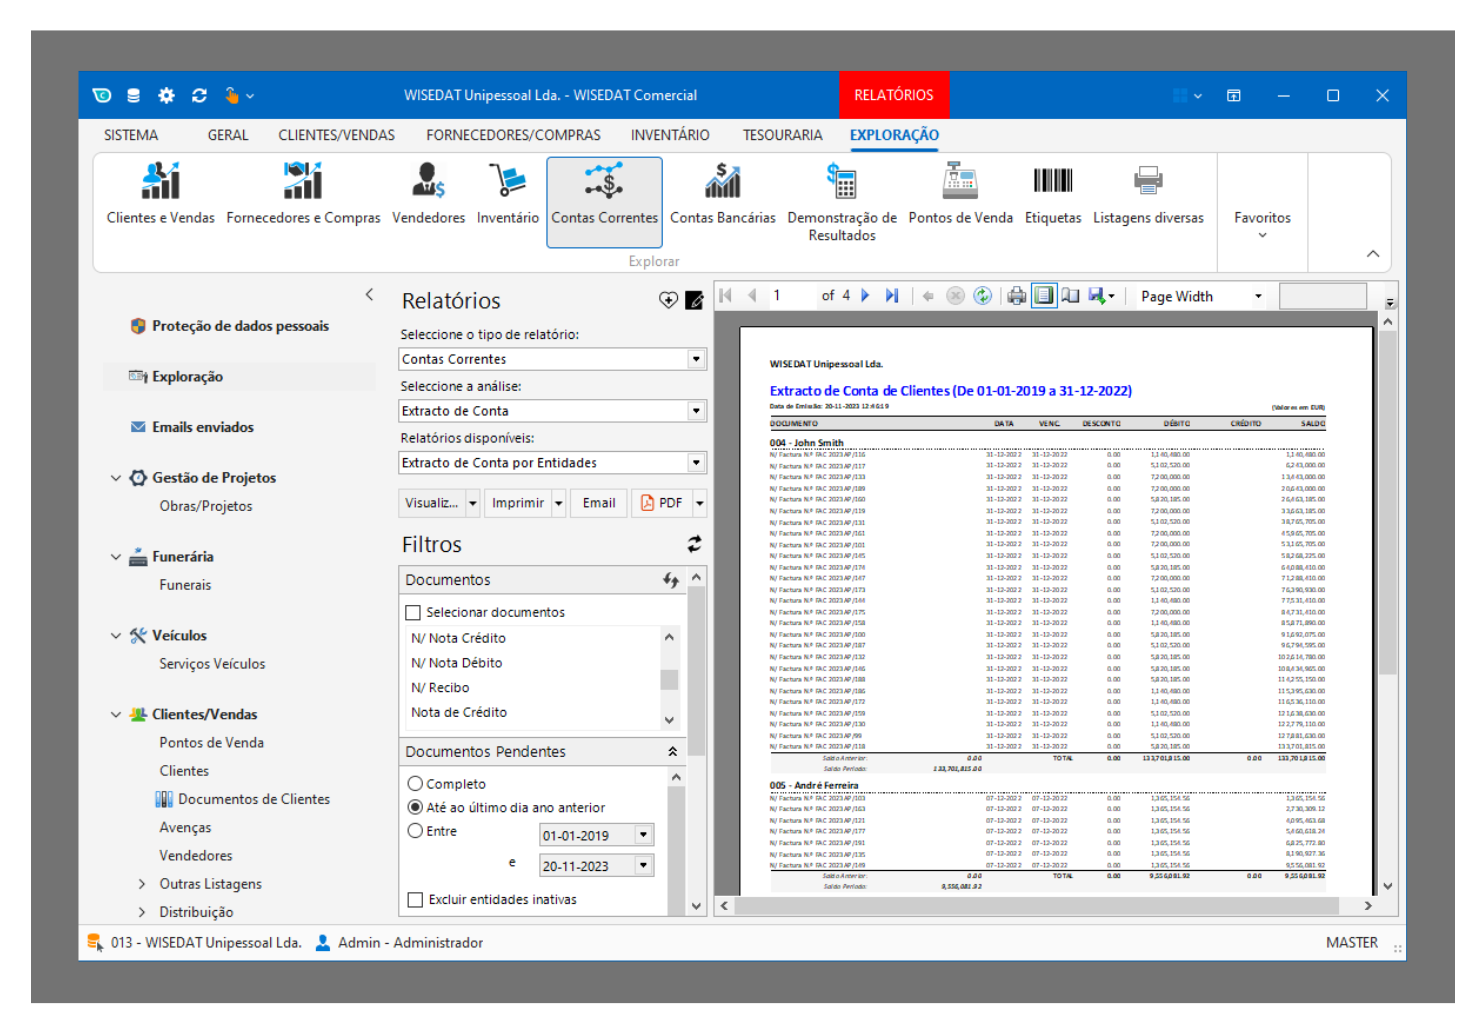Open the Page Width zoom dropdown
1476x1025 pixels.
1258,297
